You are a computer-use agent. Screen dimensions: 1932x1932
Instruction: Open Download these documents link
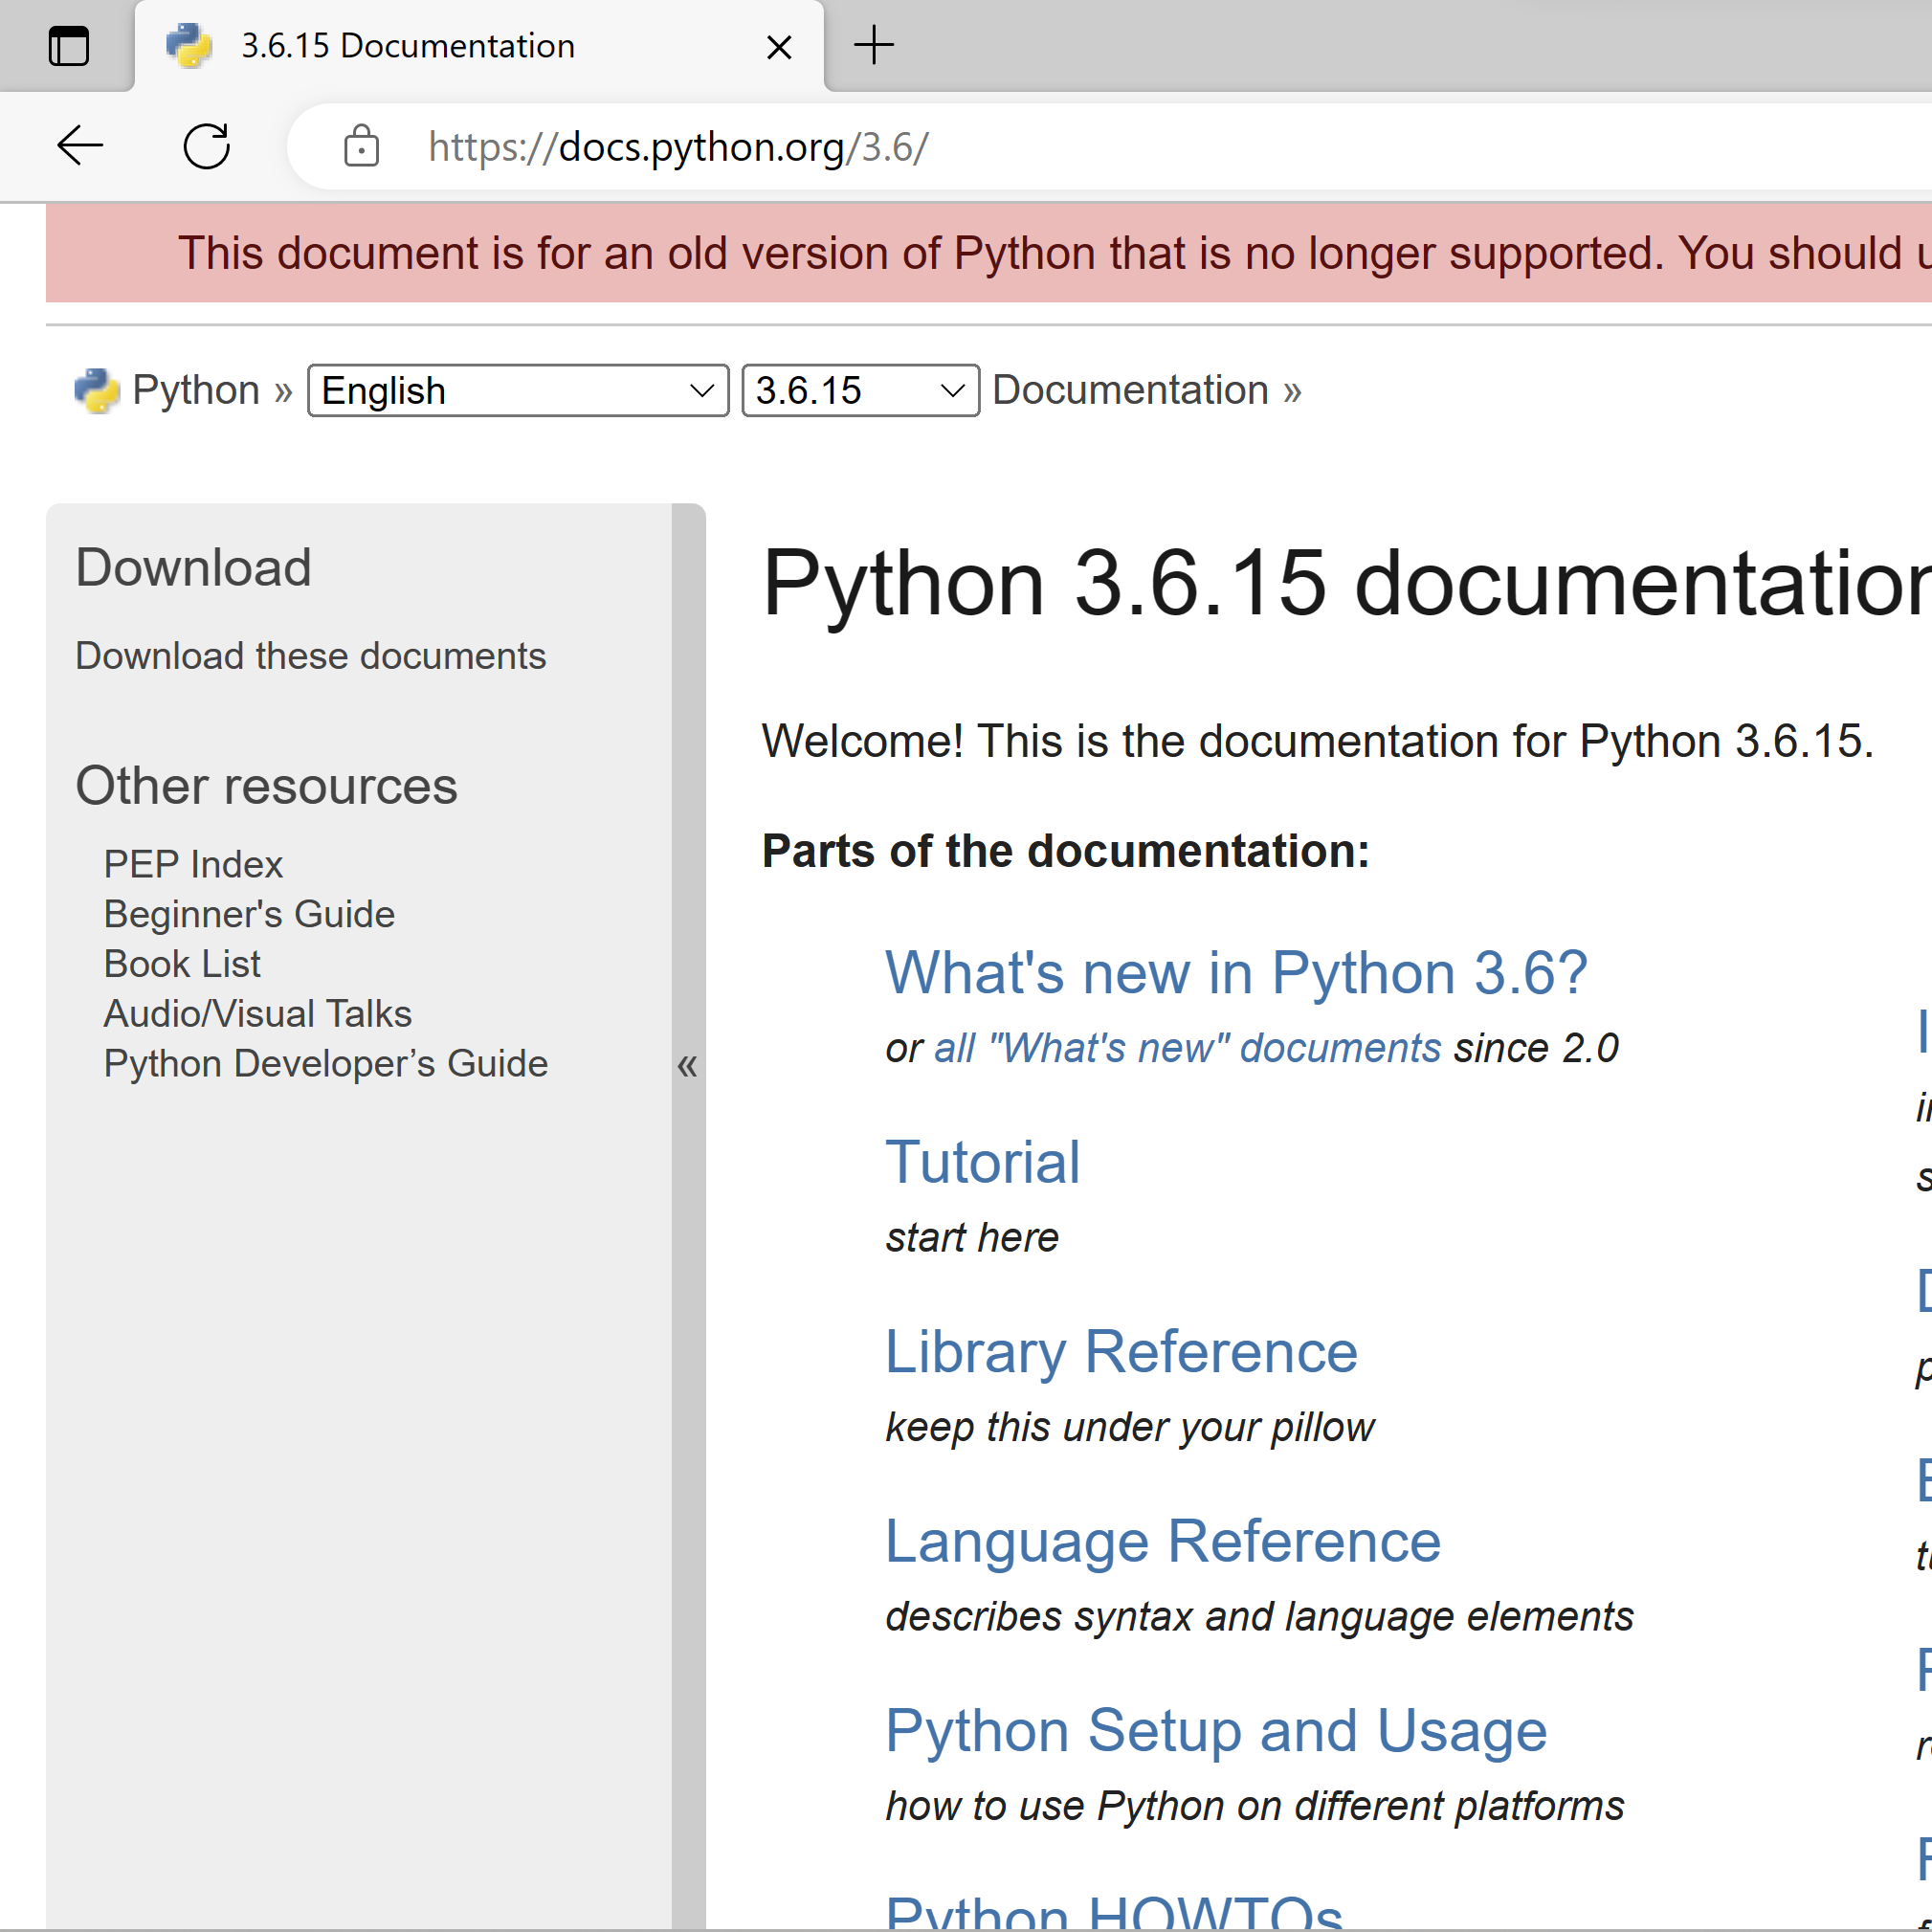pyautogui.click(x=310, y=656)
